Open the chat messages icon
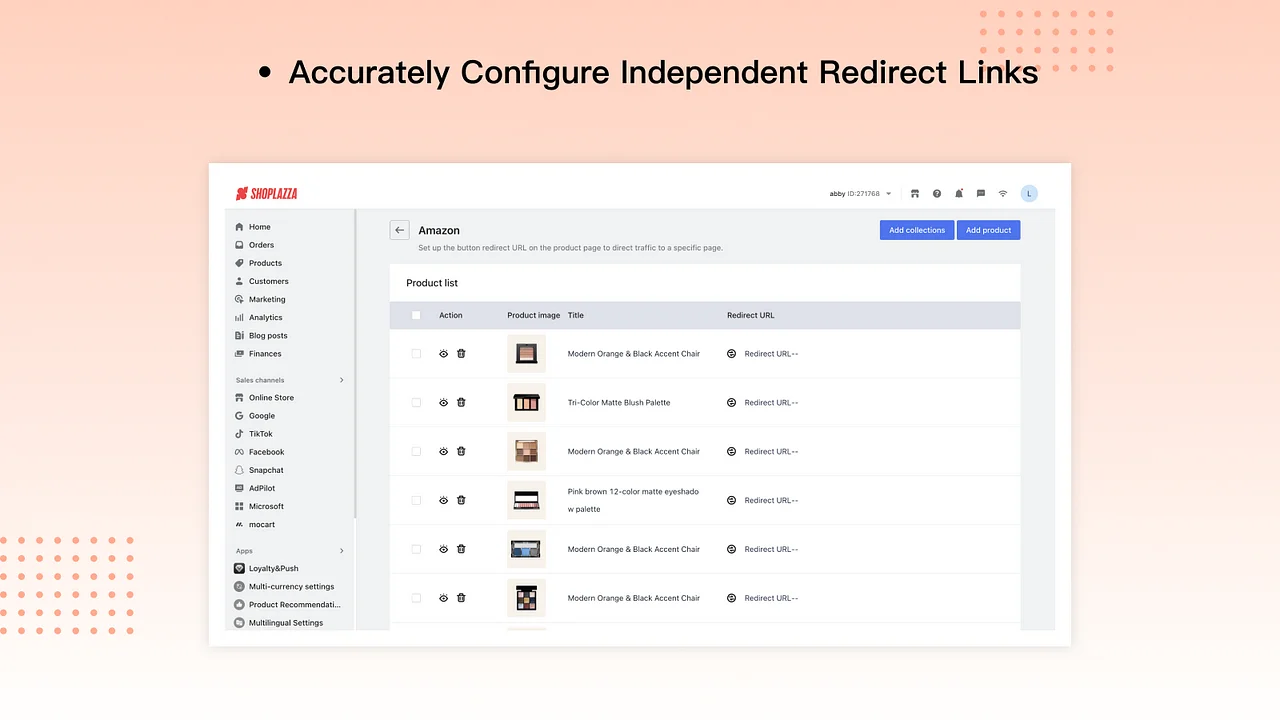Screen dimensions: 1280x720 click(981, 194)
